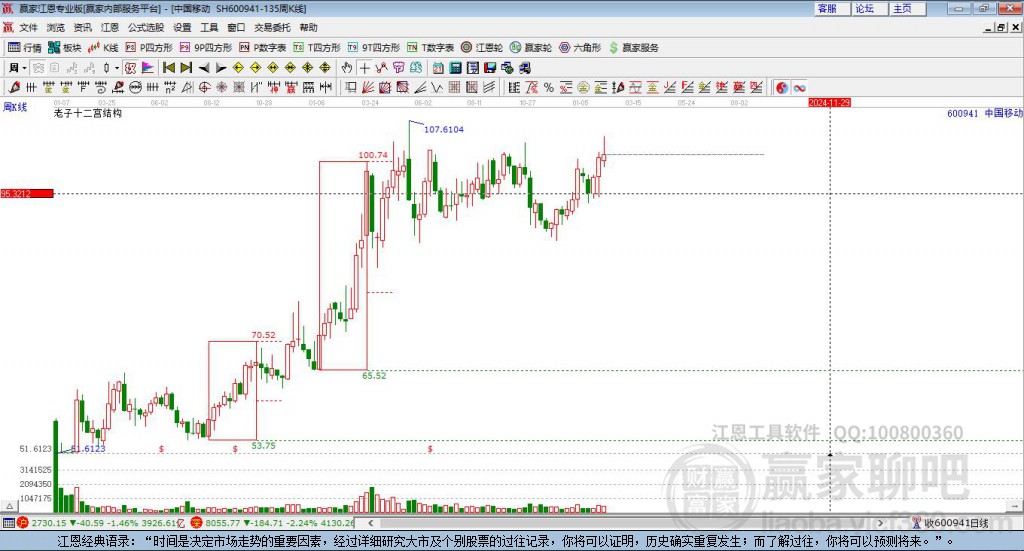Open the P数字表 number table
The width and height of the screenshot is (1024, 551).
[x=263, y=48]
